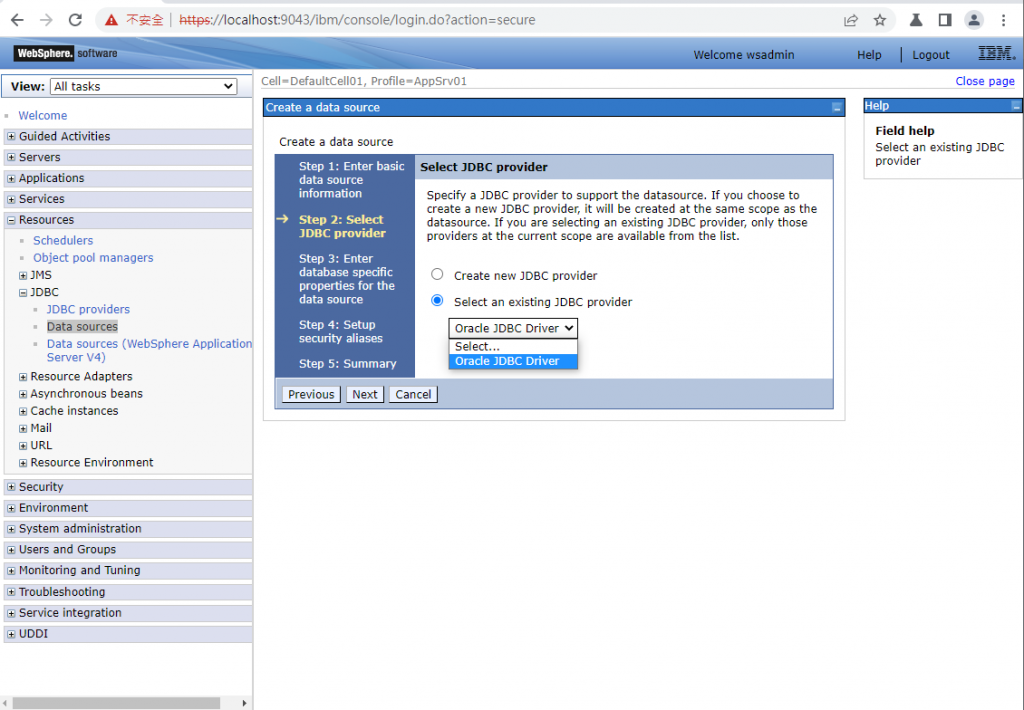Viewport: 1024px width, 710px height.
Task: Expand Asynchronous beans node
Action: tap(23, 394)
